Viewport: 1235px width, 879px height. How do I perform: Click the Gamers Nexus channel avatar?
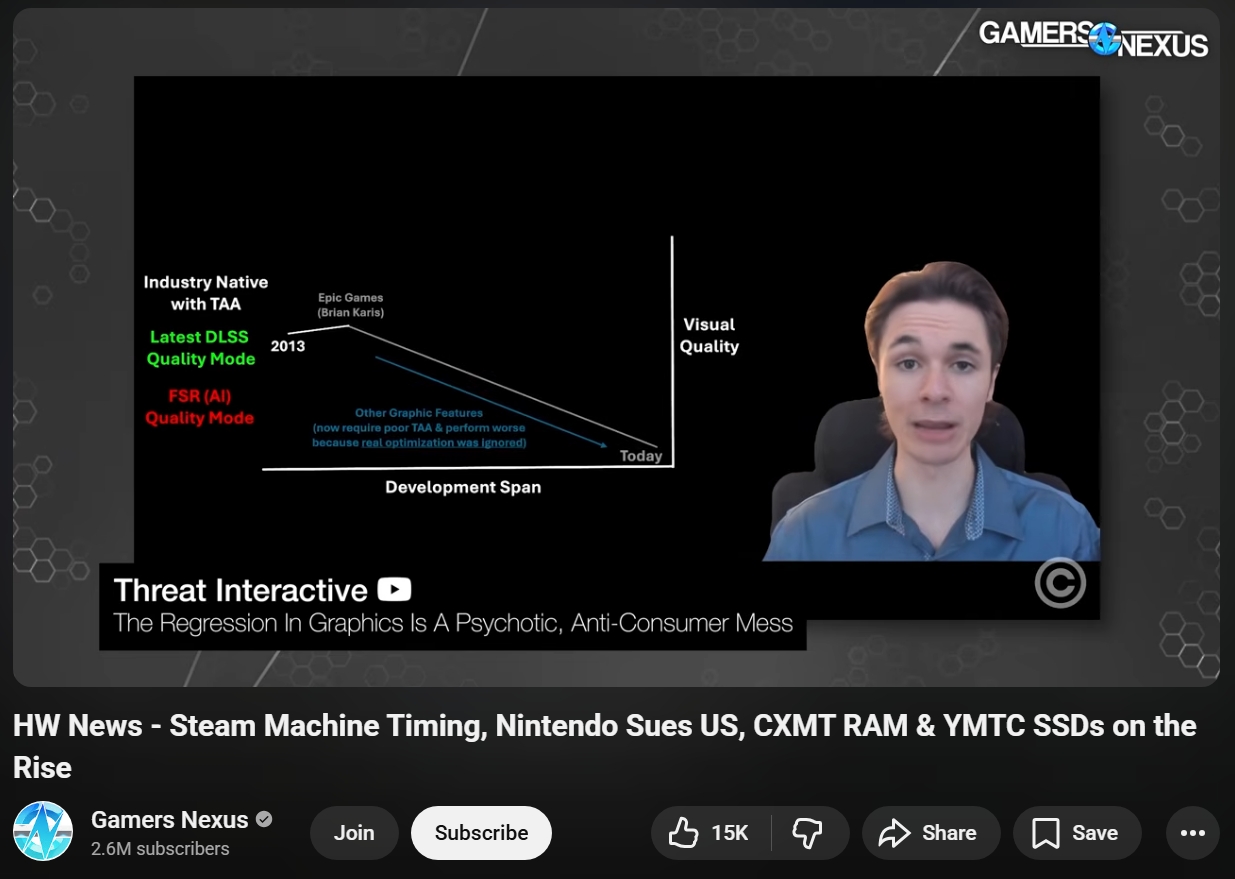click(43, 831)
